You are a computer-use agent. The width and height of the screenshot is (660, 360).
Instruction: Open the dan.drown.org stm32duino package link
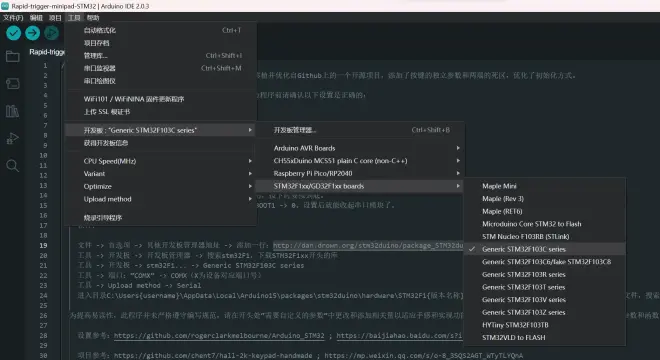coord(368,245)
